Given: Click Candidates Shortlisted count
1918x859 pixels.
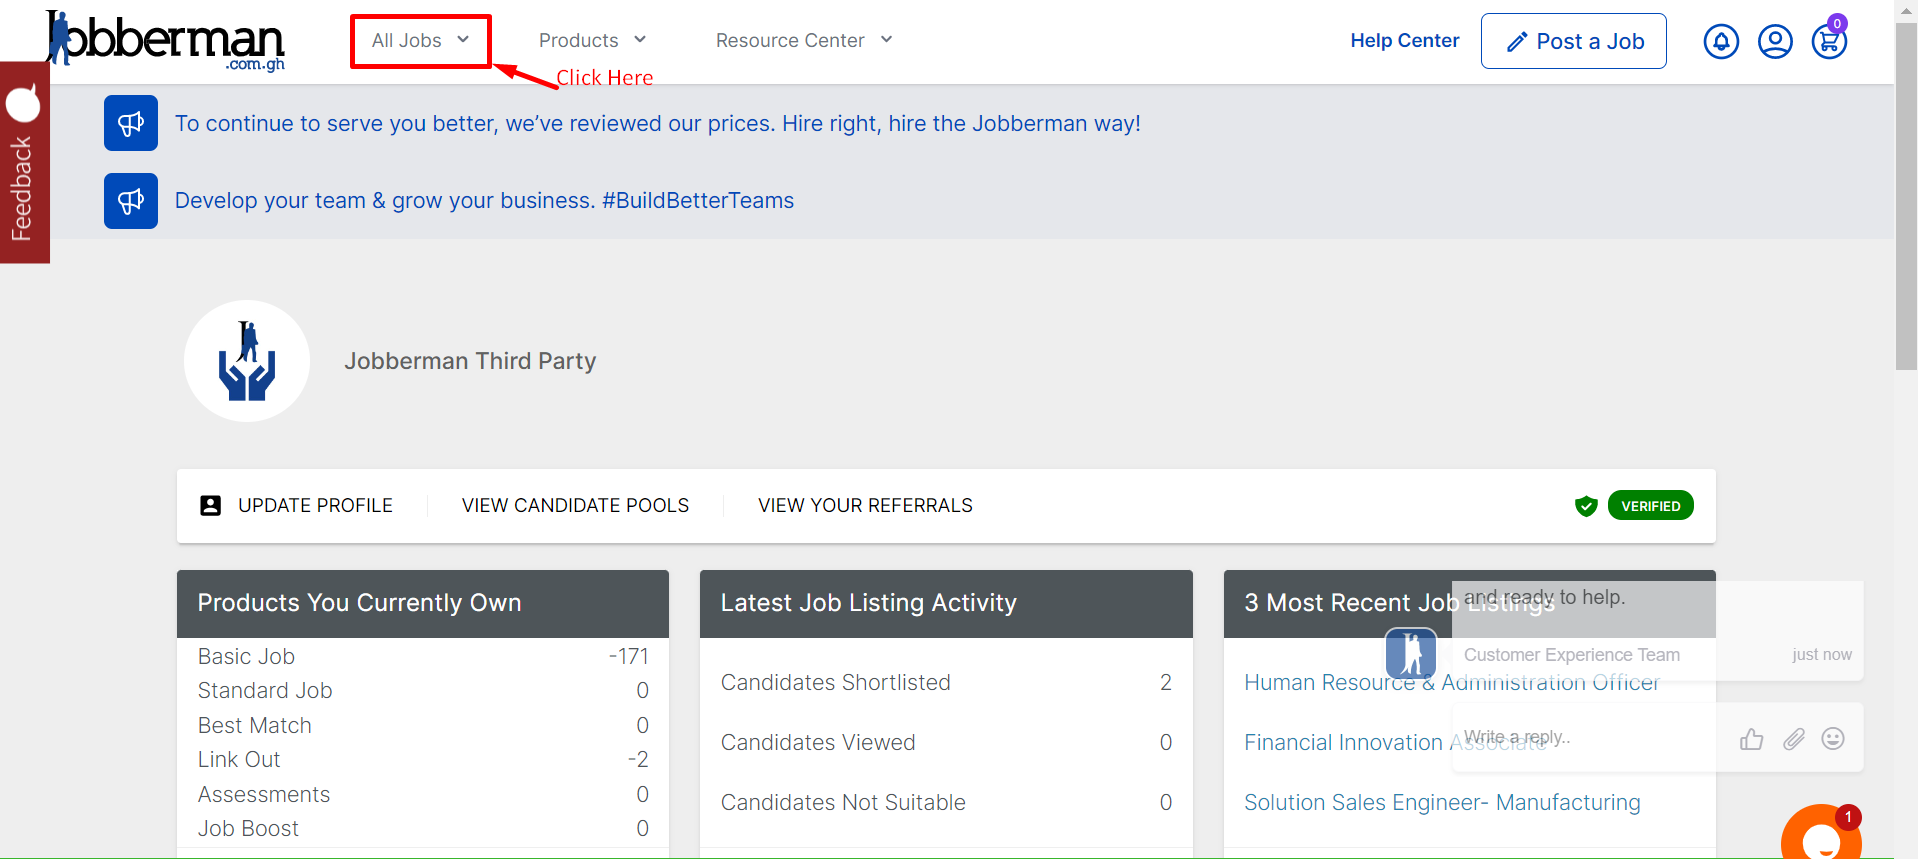Looking at the screenshot, I should [1165, 683].
